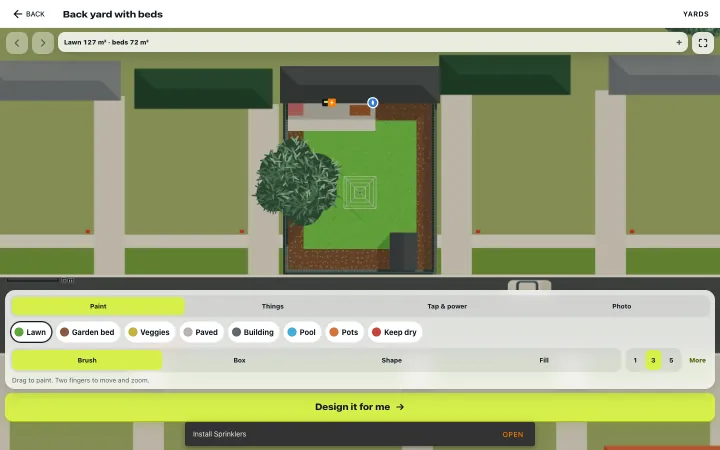Switch to the Paint tab
The image size is (720, 450).
(98, 306)
